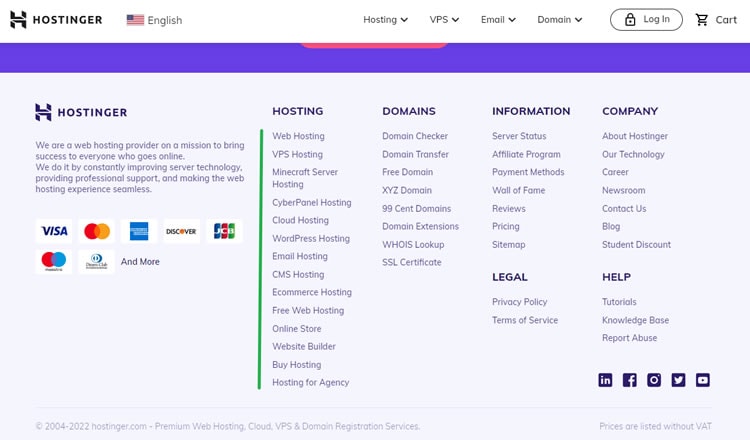750x440 pixels.
Task: Open the Knowledge Base link
Action: (x=635, y=320)
